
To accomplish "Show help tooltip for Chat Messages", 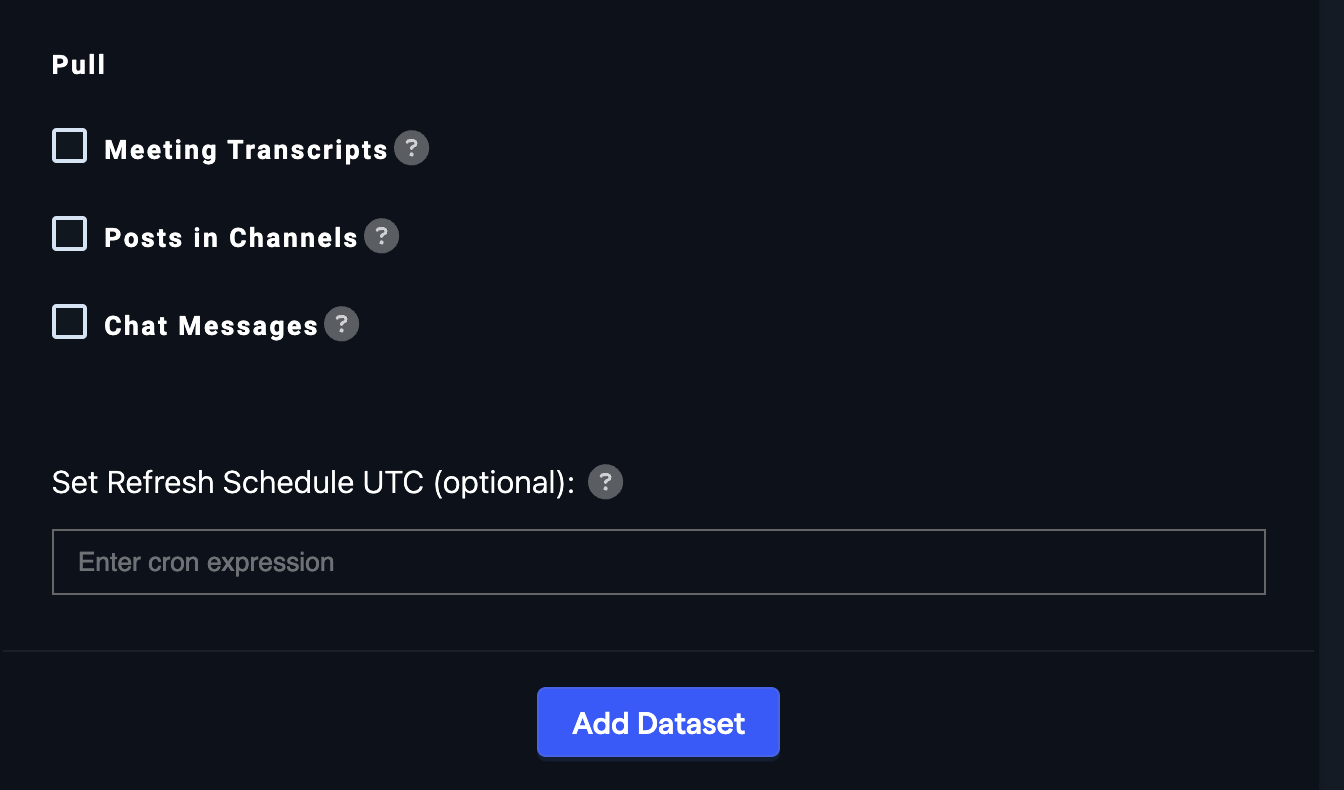I will (x=341, y=325).
